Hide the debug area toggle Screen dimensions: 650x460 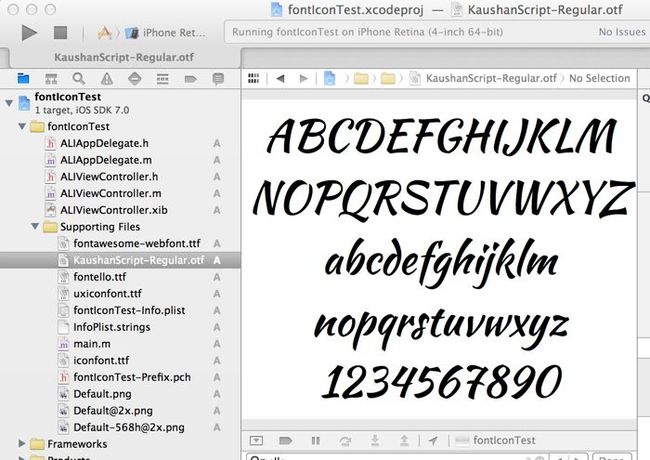(x=256, y=440)
